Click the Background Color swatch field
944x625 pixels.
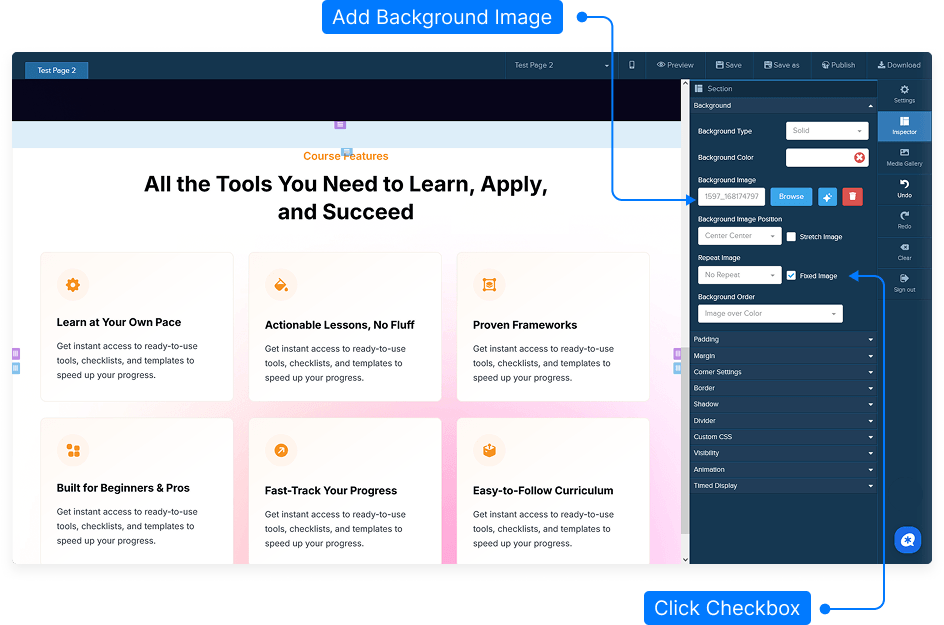pyautogui.click(x=820, y=157)
